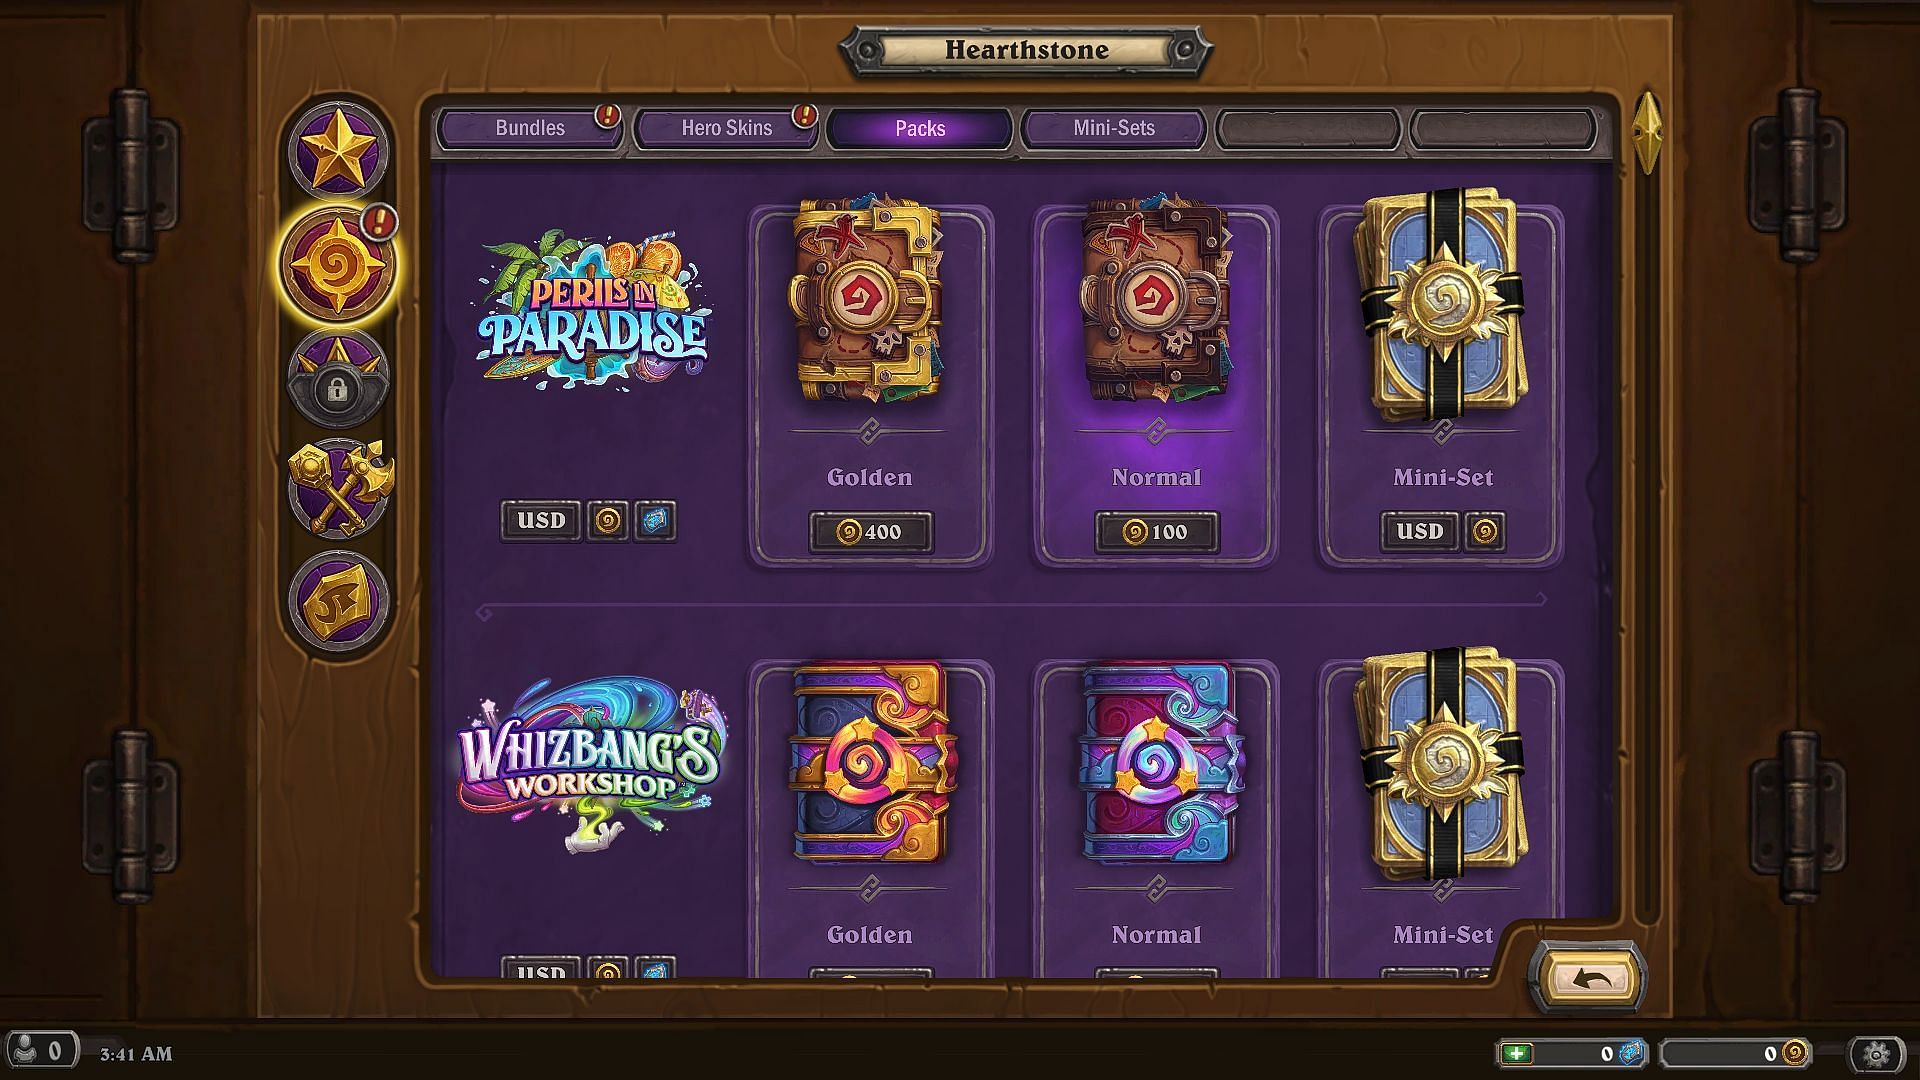Click USD button under Perils Mini-Set
This screenshot has width=1920, height=1080.
(1419, 531)
